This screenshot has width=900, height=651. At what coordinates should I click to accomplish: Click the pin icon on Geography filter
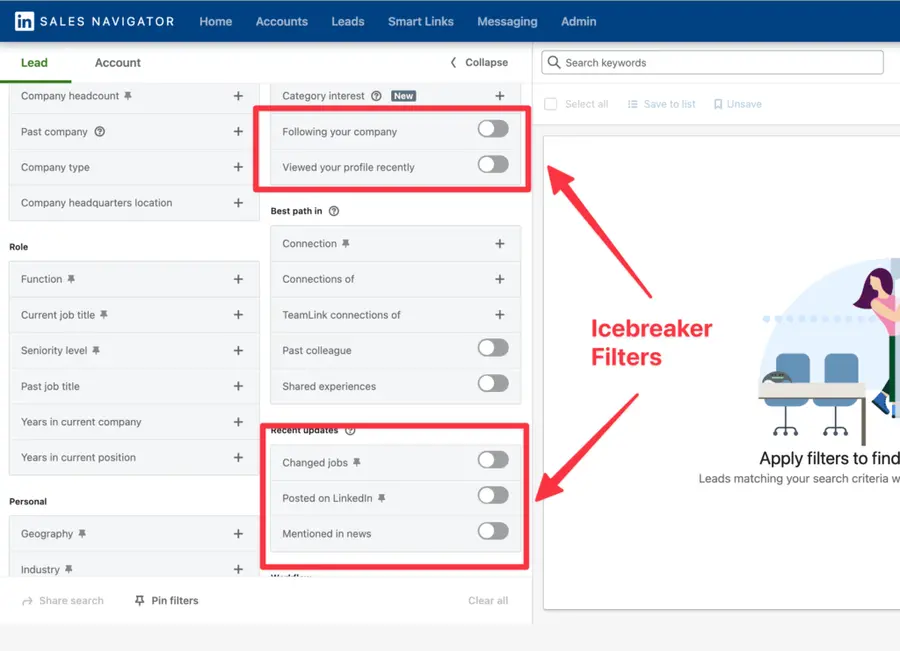pyautogui.click(x=81, y=533)
